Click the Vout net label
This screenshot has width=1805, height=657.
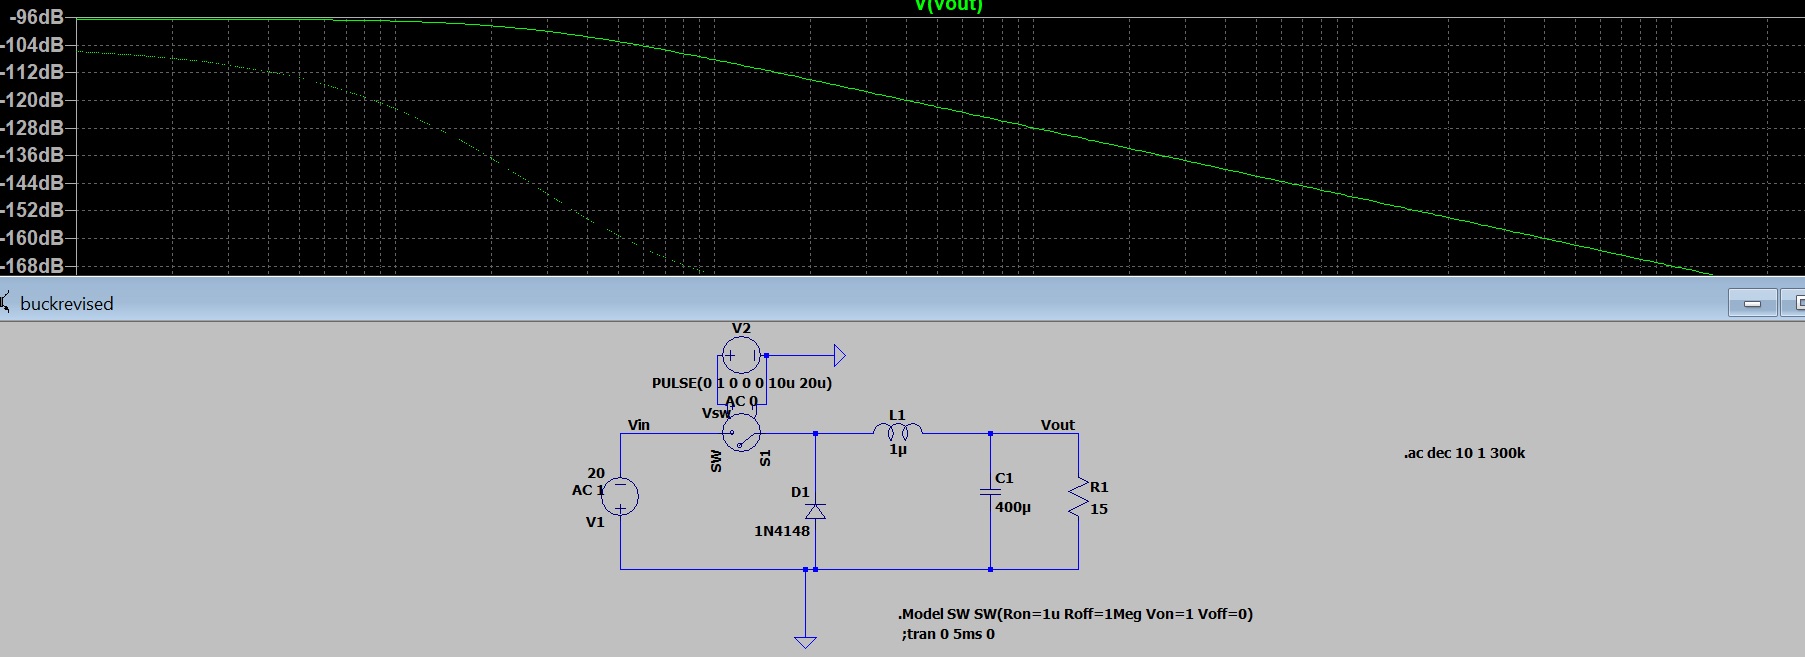point(1057,425)
